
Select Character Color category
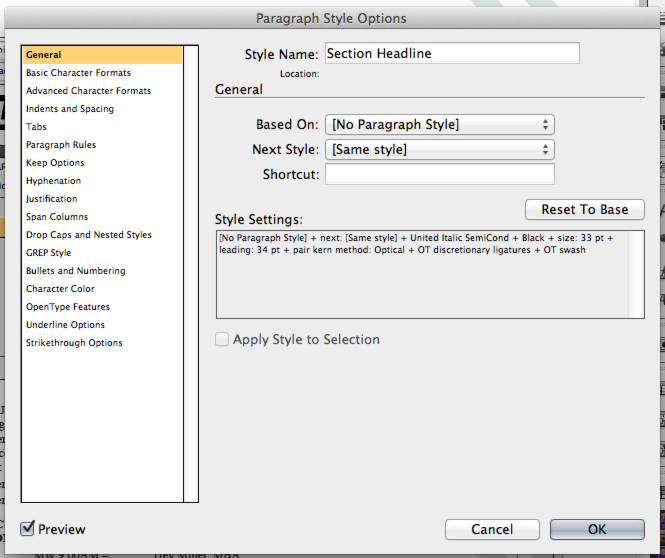click(102, 289)
